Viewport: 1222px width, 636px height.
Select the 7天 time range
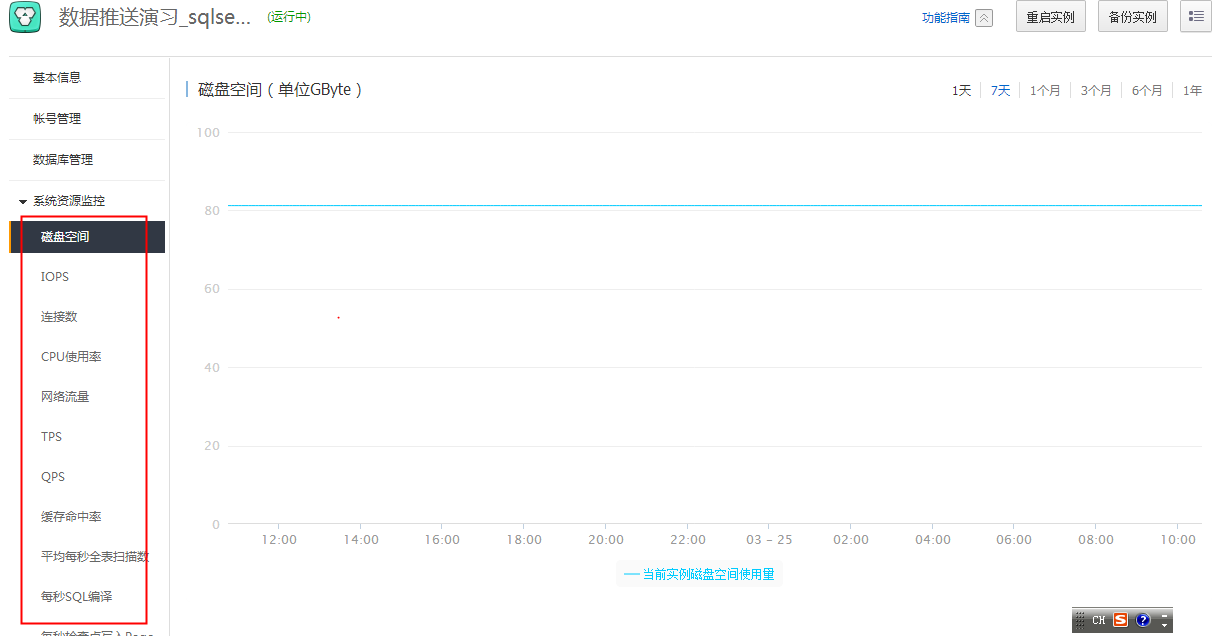[x=1000, y=90]
